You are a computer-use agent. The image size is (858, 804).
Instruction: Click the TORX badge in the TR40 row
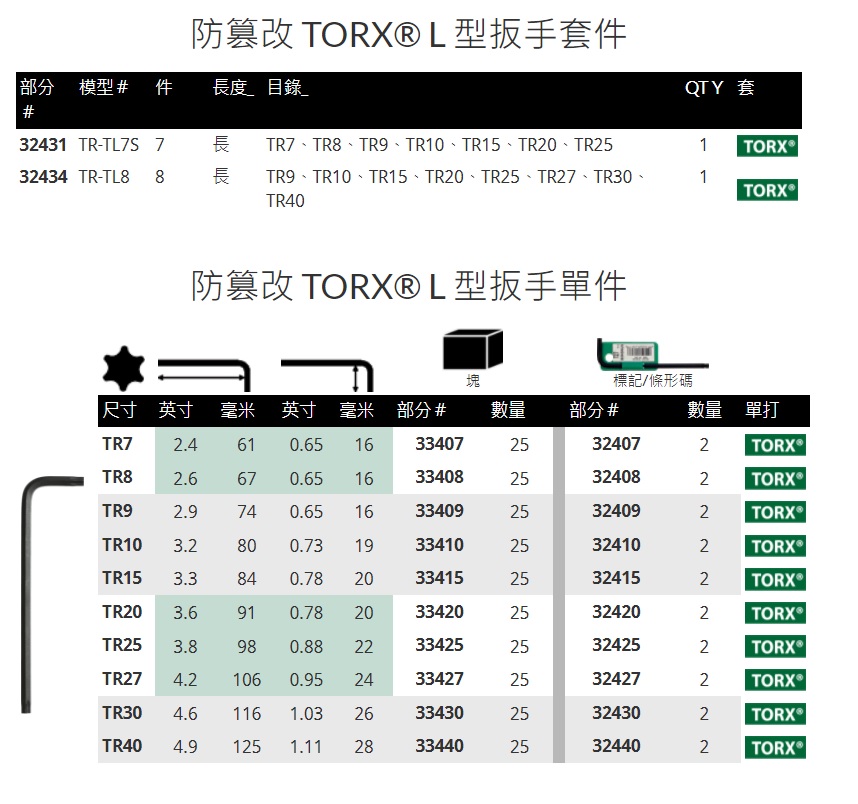[x=775, y=747]
